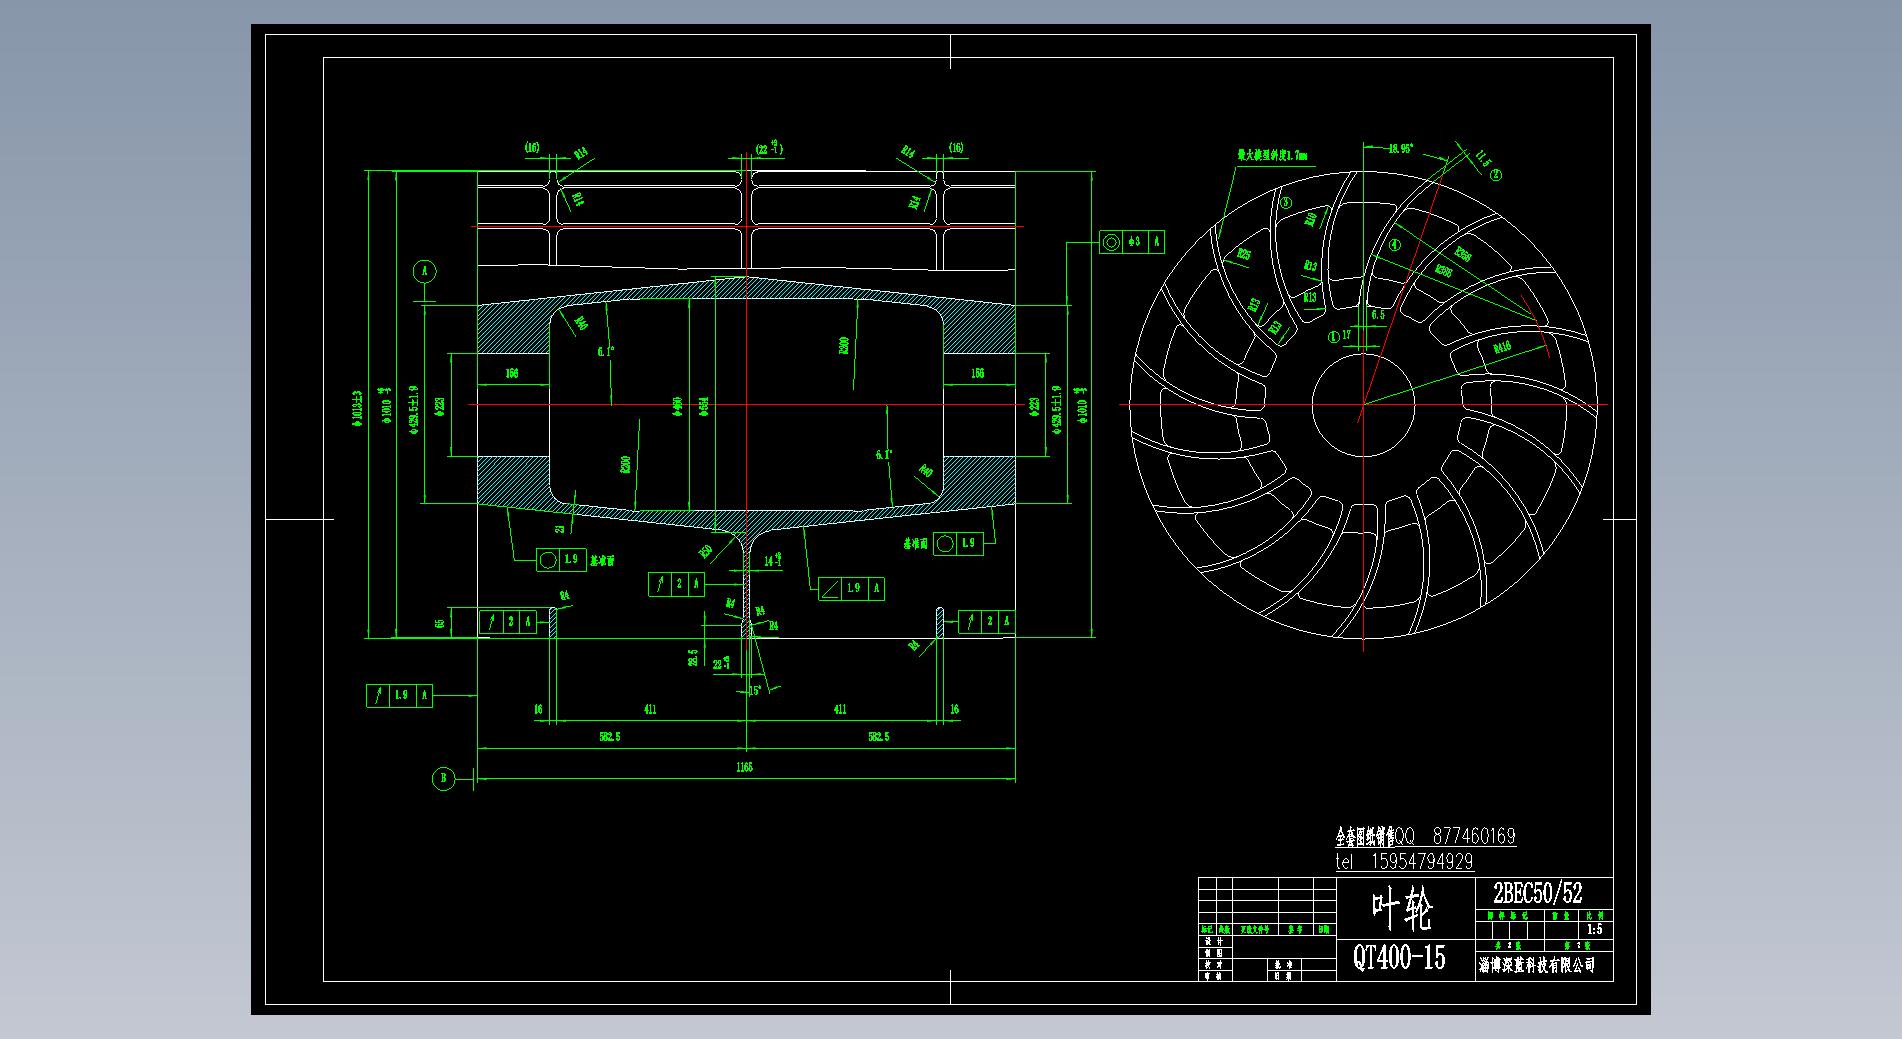1902x1039 pixels.
Task: Select right roundness frame '1.9' with 基准面
Action: click(958, 543)
